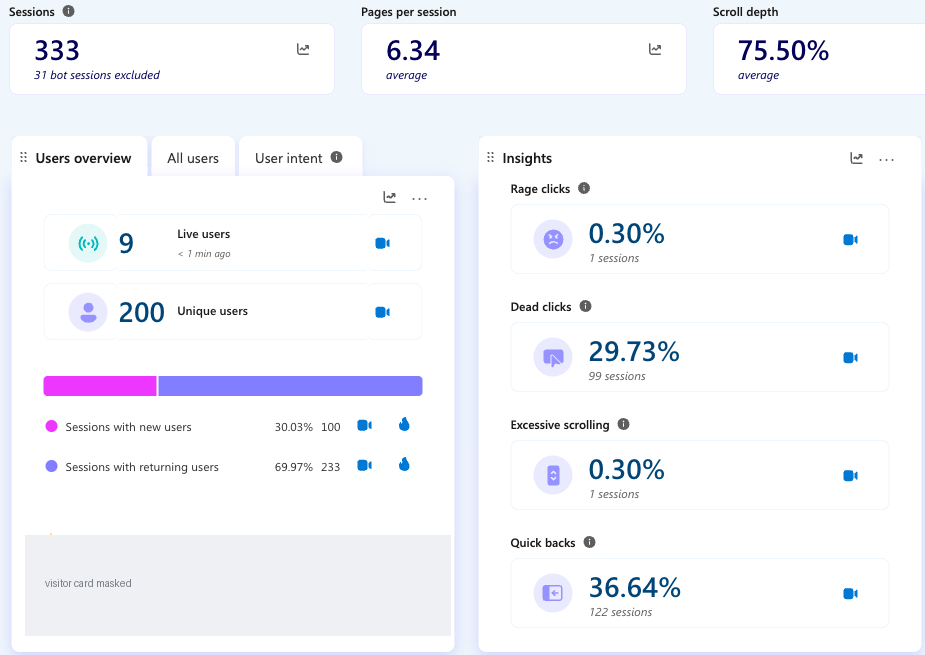Grab Users overview drag handle

tap(24, 157)
